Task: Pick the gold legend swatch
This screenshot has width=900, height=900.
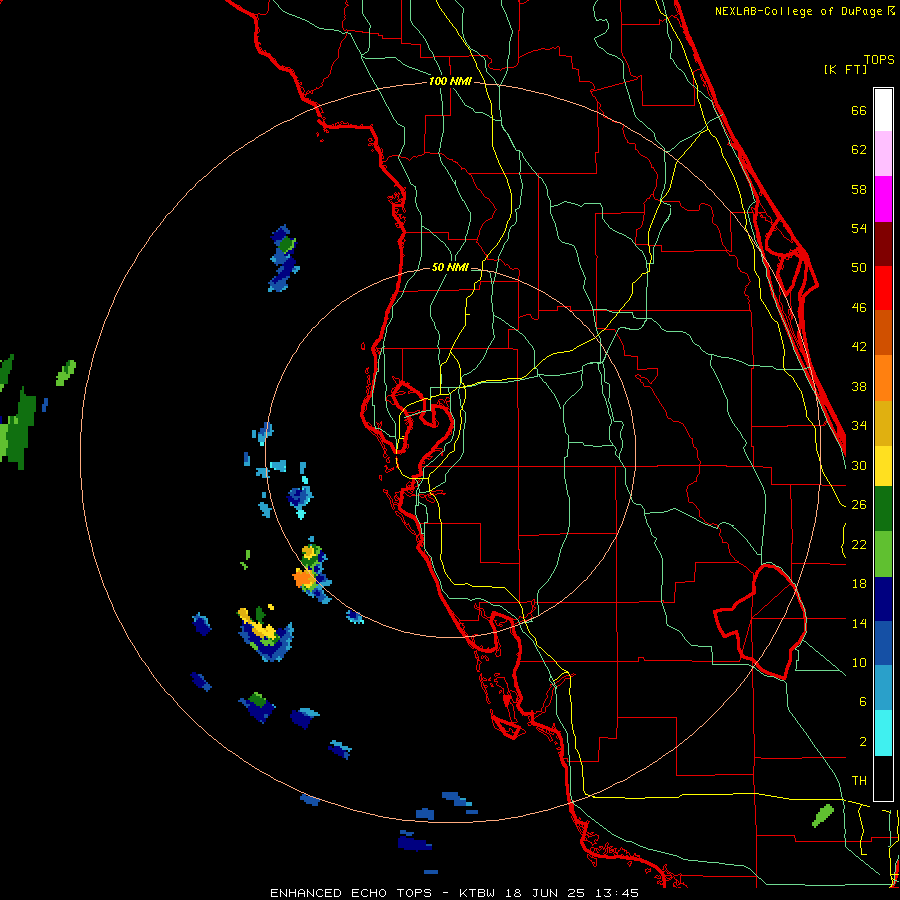Action: pyautogui.click(x=883, y=423)
